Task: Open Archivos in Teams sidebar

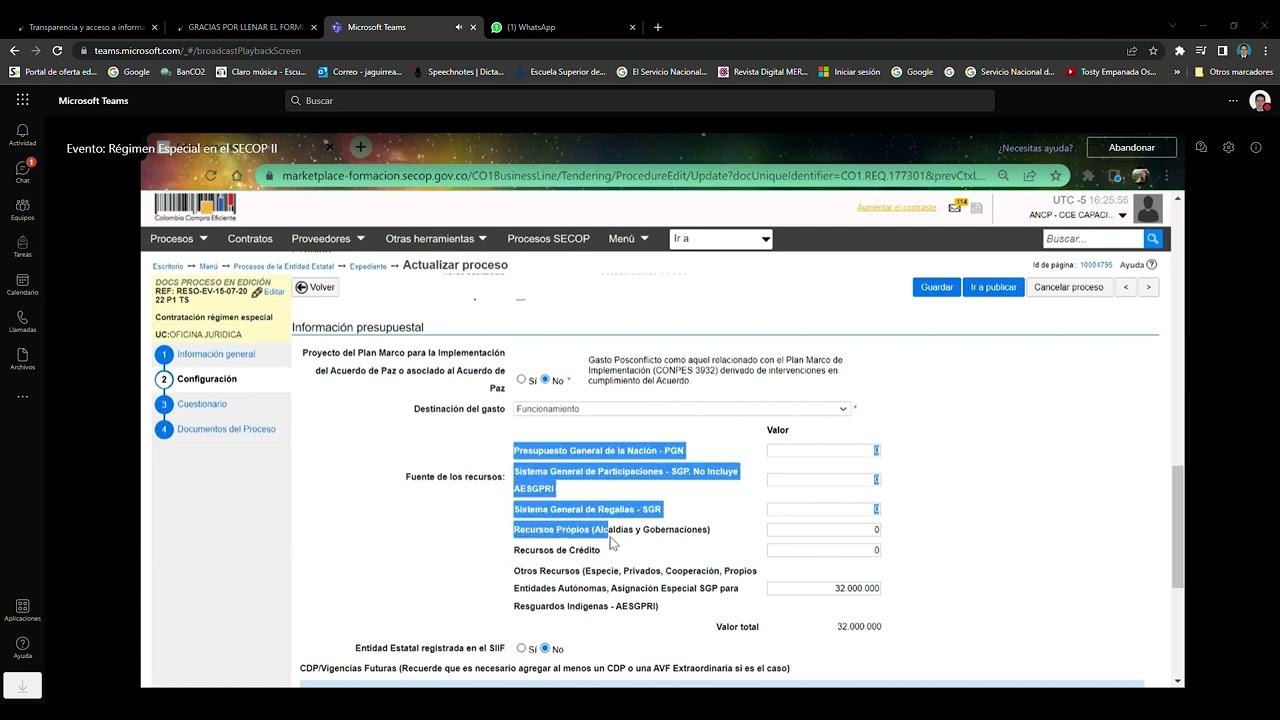Action: coord(22,359)
